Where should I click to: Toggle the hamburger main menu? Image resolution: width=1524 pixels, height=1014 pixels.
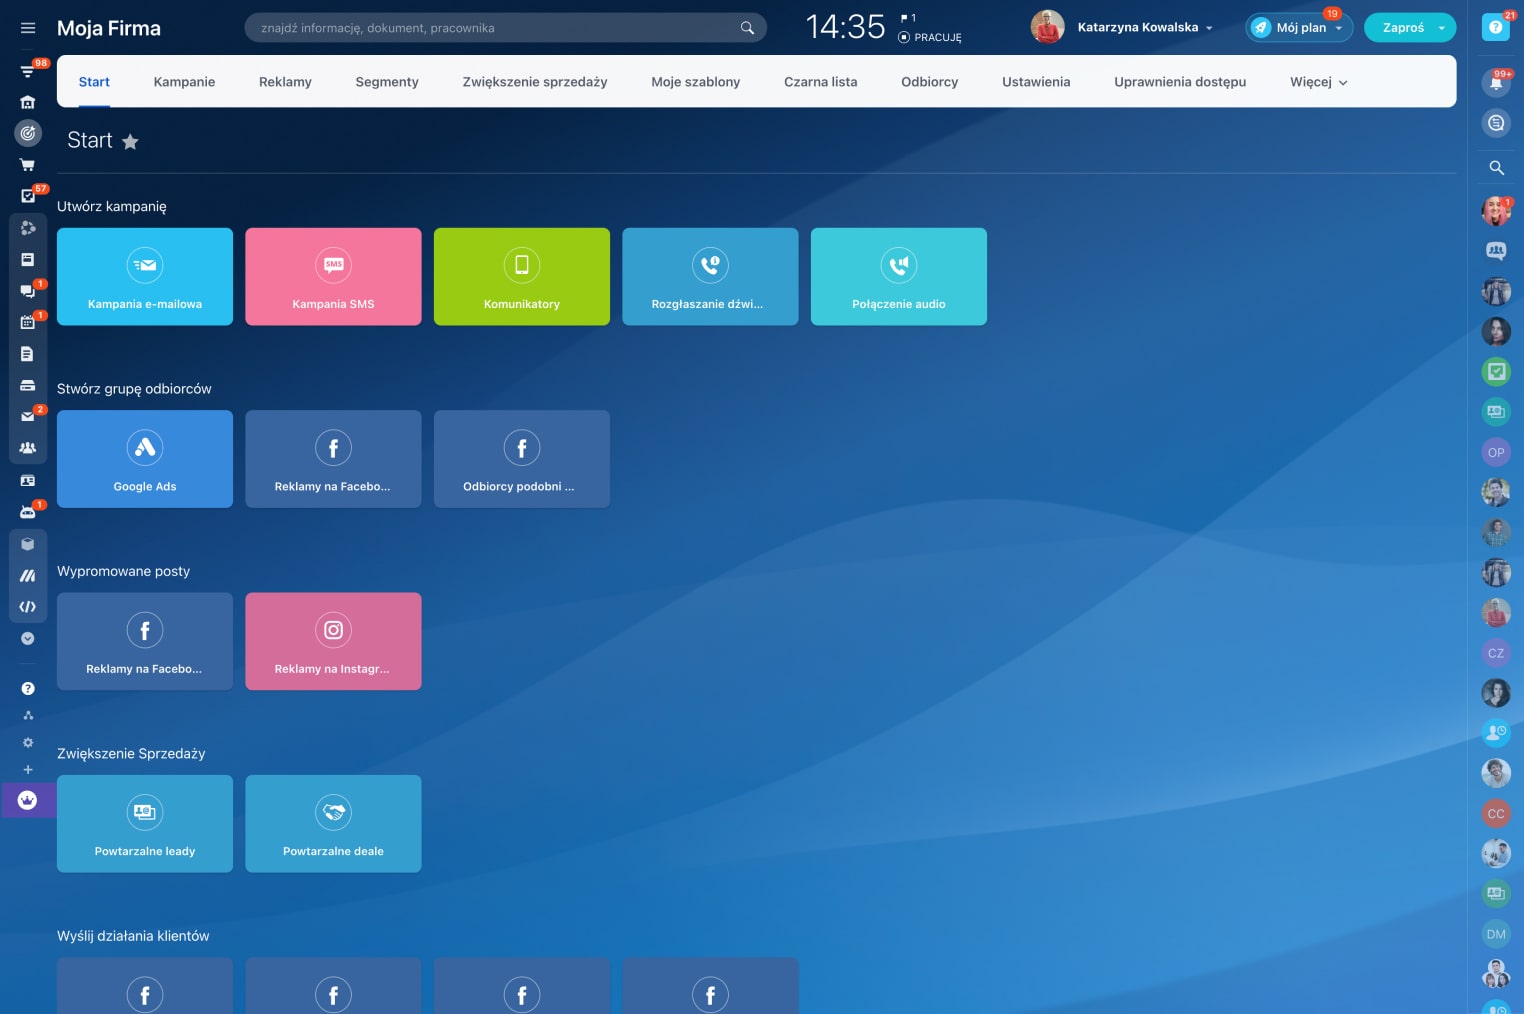coord(28,28)
